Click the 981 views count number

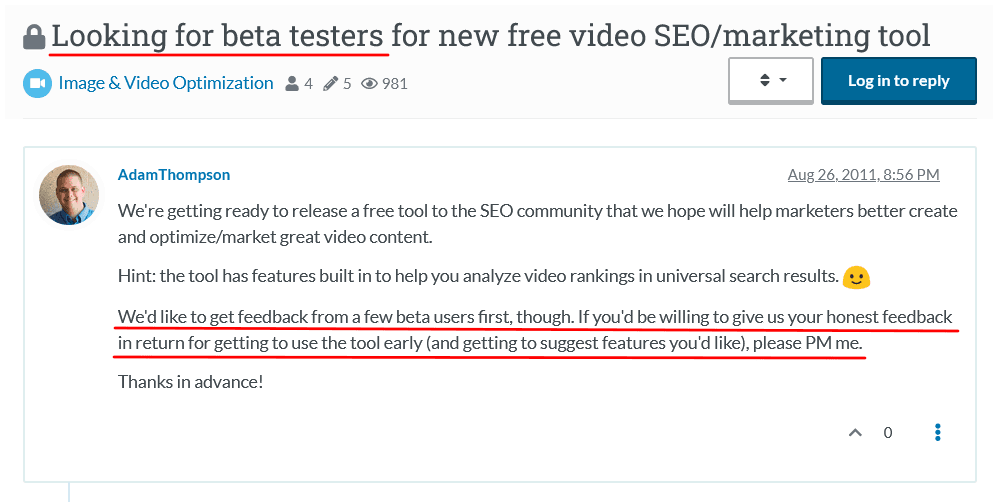coord(395,84)
